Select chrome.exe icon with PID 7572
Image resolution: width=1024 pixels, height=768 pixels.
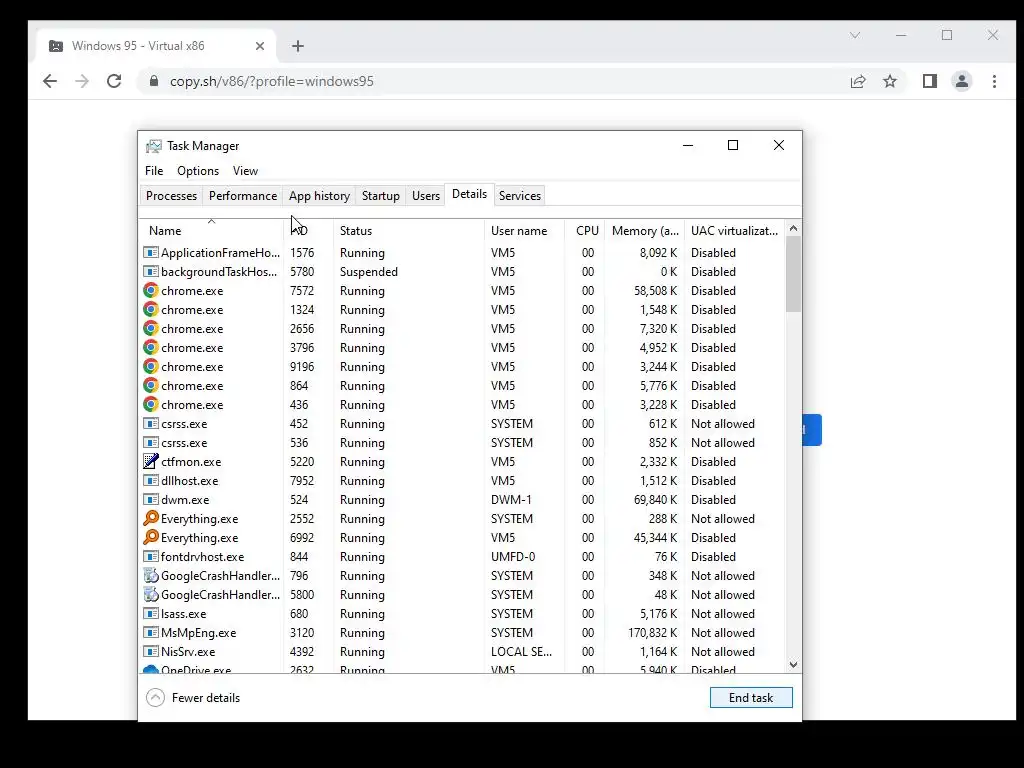[151, 291]
